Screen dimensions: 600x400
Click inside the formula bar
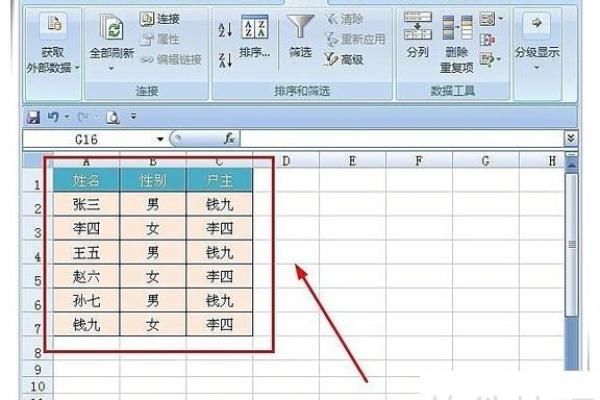click(x=402, y=139)
